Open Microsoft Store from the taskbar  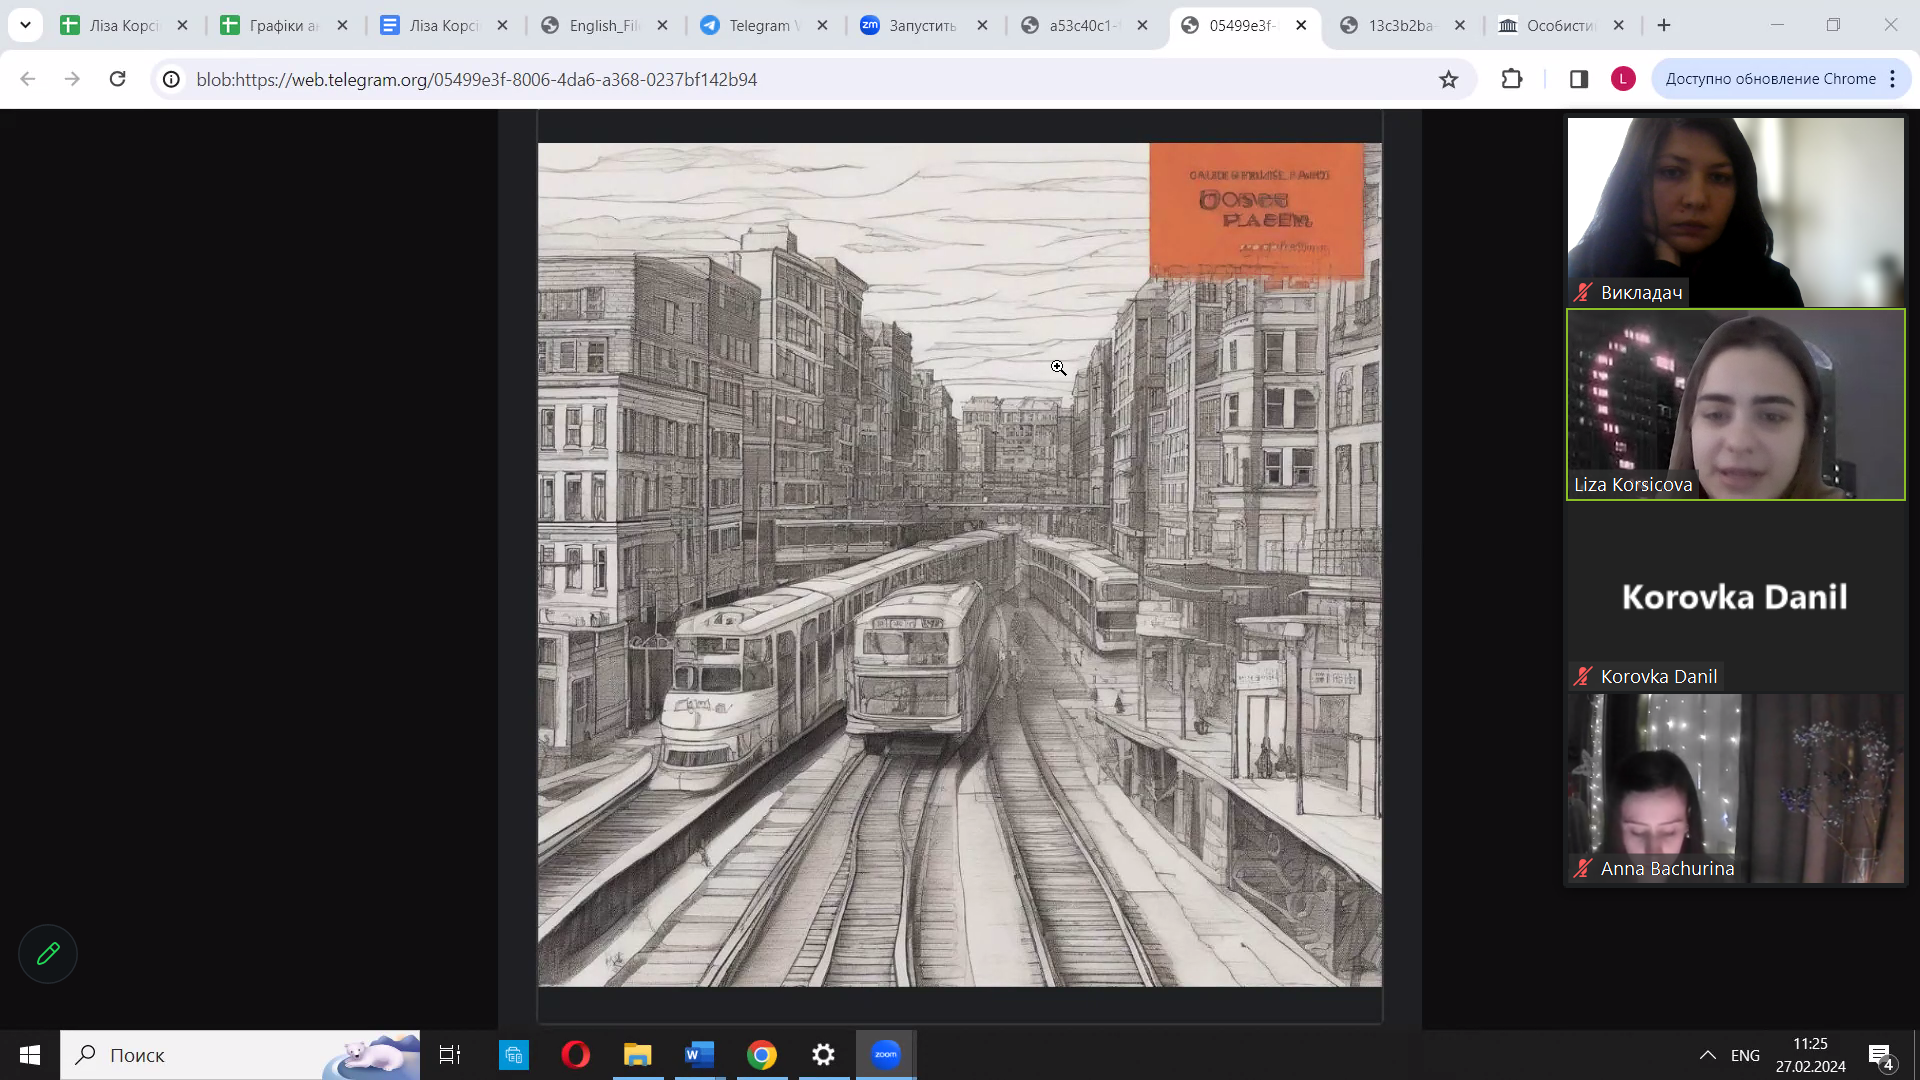(x=514, y=1055)
